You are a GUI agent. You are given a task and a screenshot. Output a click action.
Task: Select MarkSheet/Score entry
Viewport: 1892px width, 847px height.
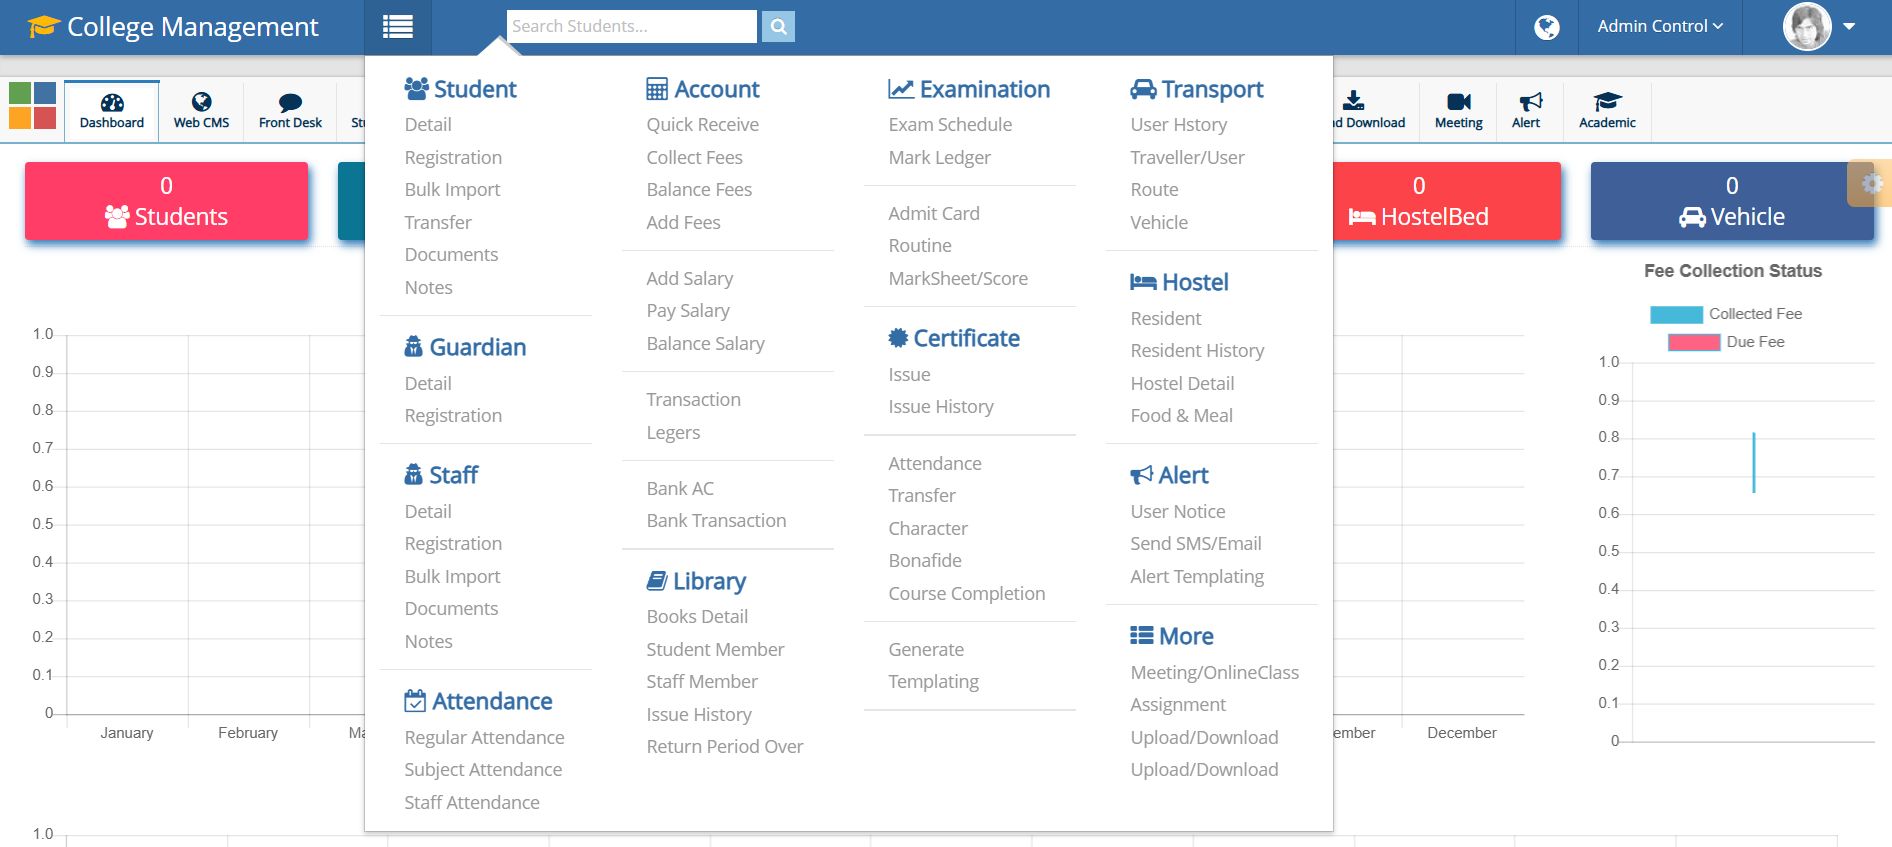coord(958,278)
